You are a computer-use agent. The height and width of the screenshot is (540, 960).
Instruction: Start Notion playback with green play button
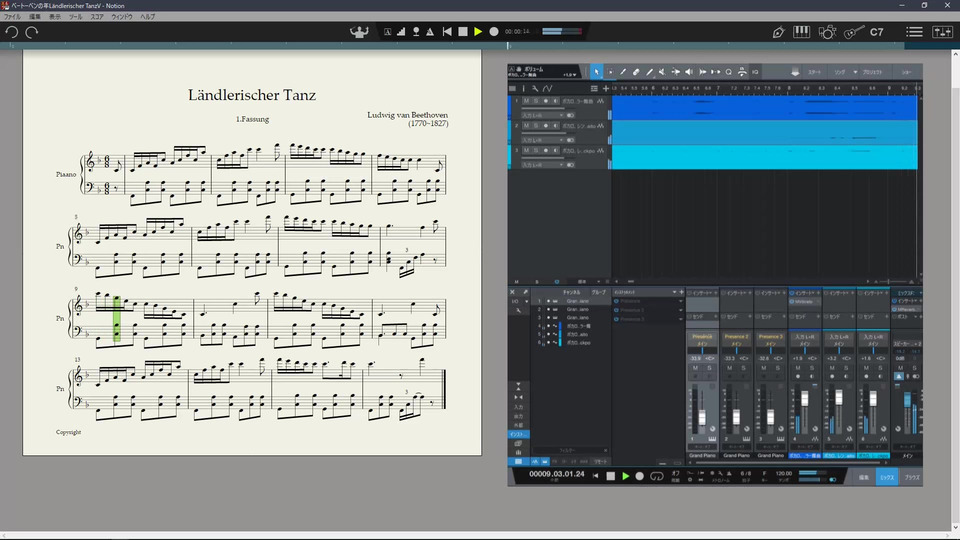click(x=478, y=31)
